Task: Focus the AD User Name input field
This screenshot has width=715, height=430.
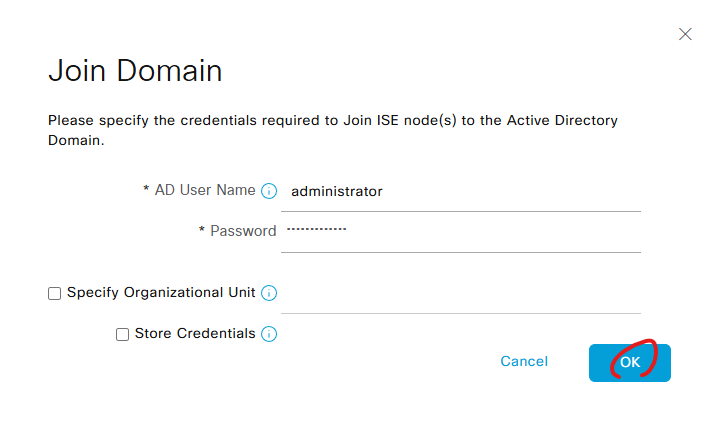Action: (x=460, y=191)
